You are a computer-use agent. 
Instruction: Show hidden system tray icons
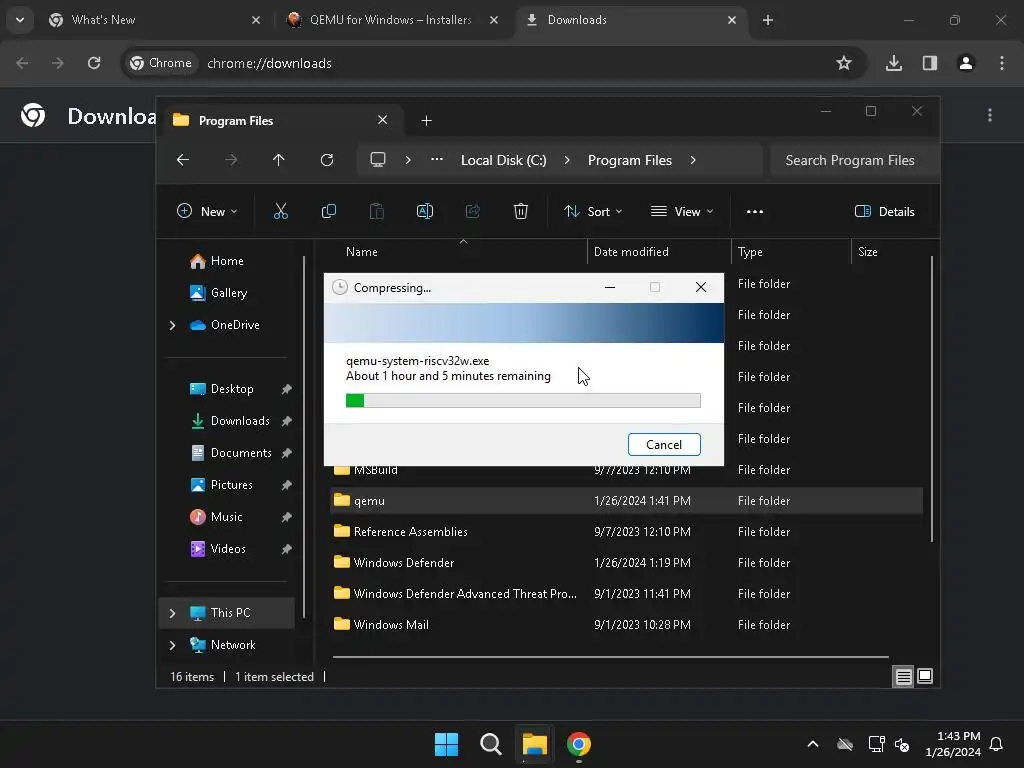click(x=813, y=744)
